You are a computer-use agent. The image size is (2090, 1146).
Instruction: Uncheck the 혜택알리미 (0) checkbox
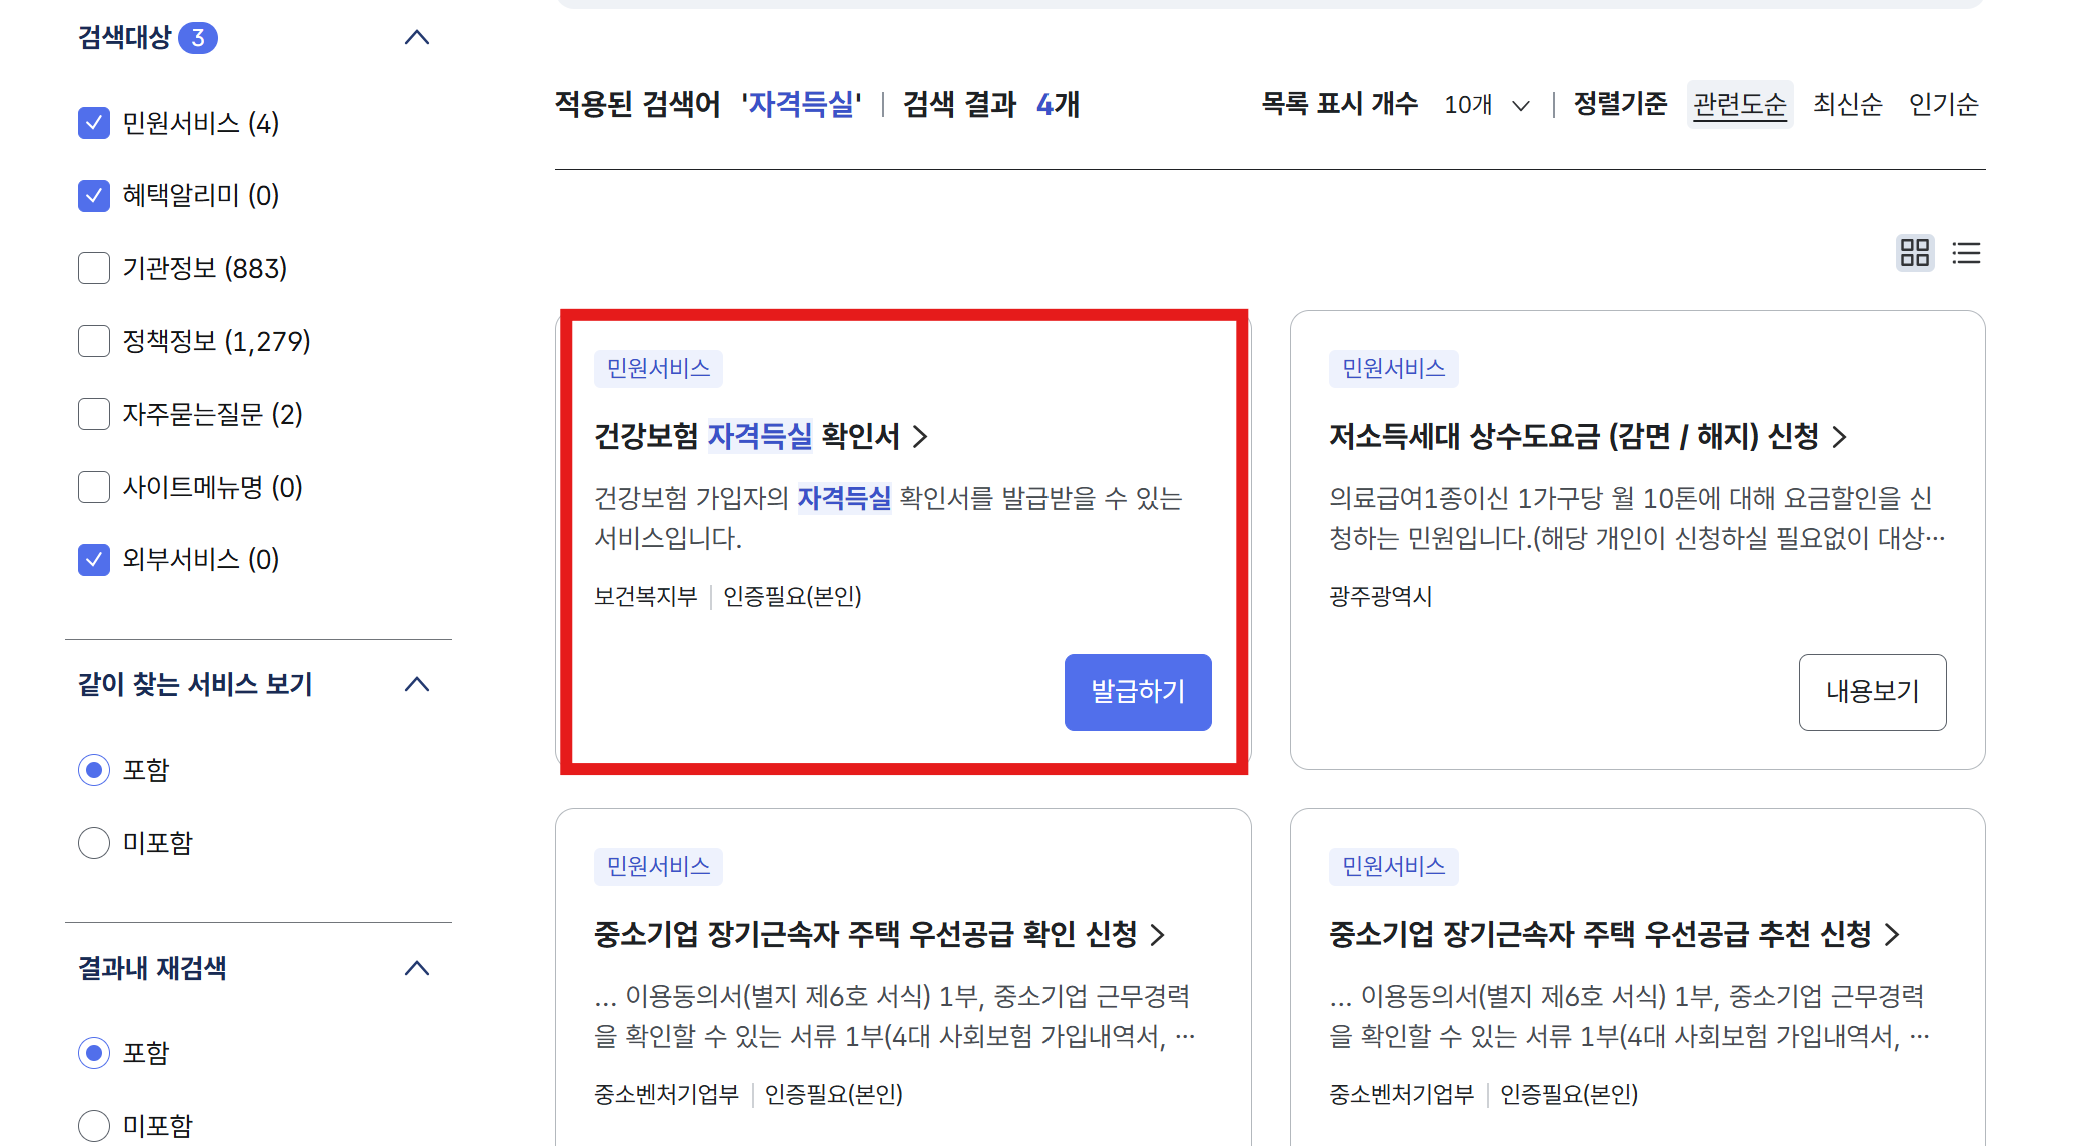click(94, 195)
